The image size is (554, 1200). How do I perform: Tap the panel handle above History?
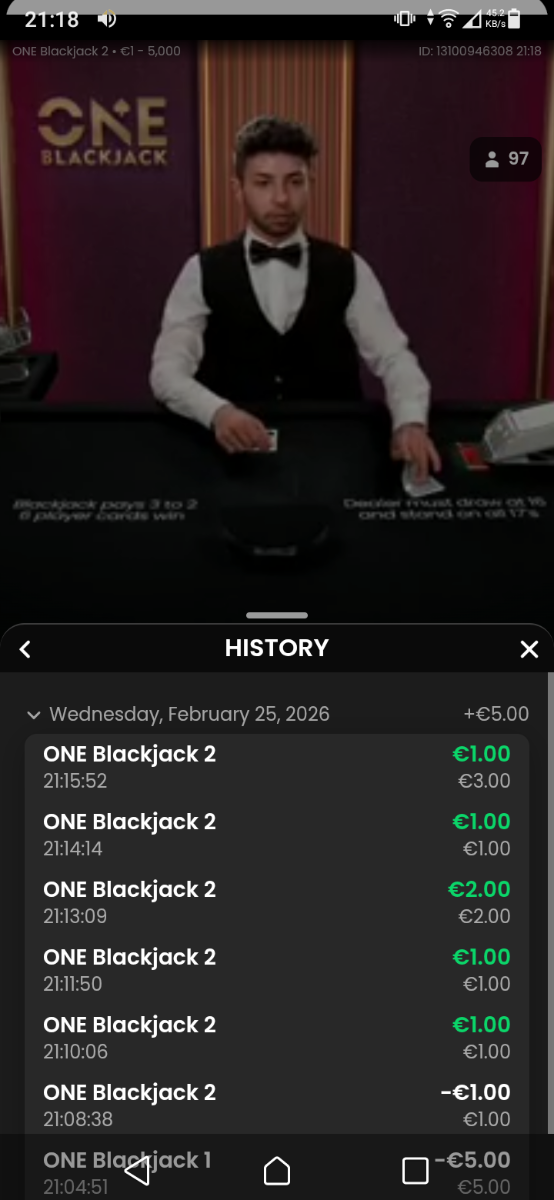277,615
